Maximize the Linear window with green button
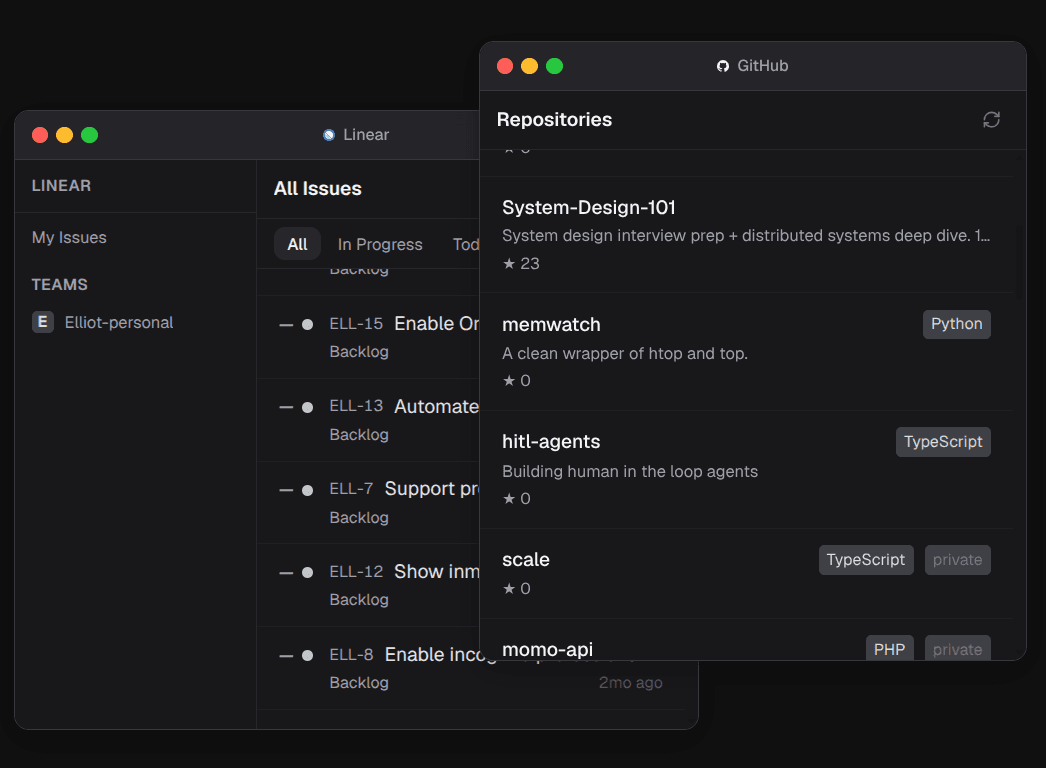 coord(89,135)
